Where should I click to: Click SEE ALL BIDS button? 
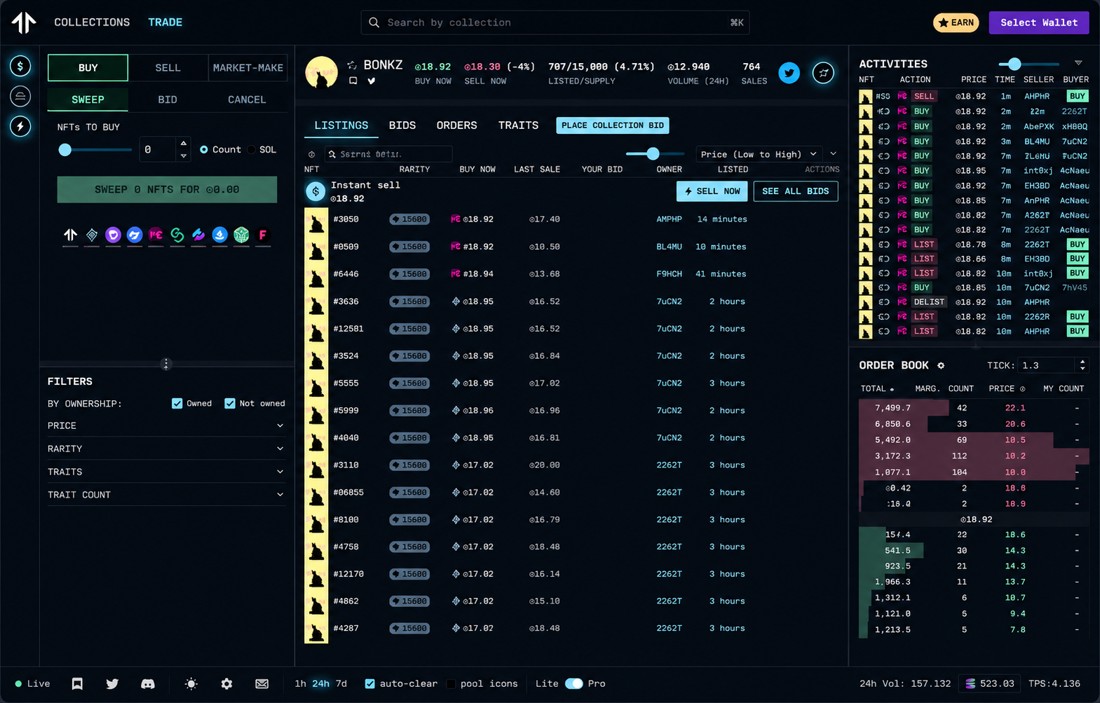point(796,191)
